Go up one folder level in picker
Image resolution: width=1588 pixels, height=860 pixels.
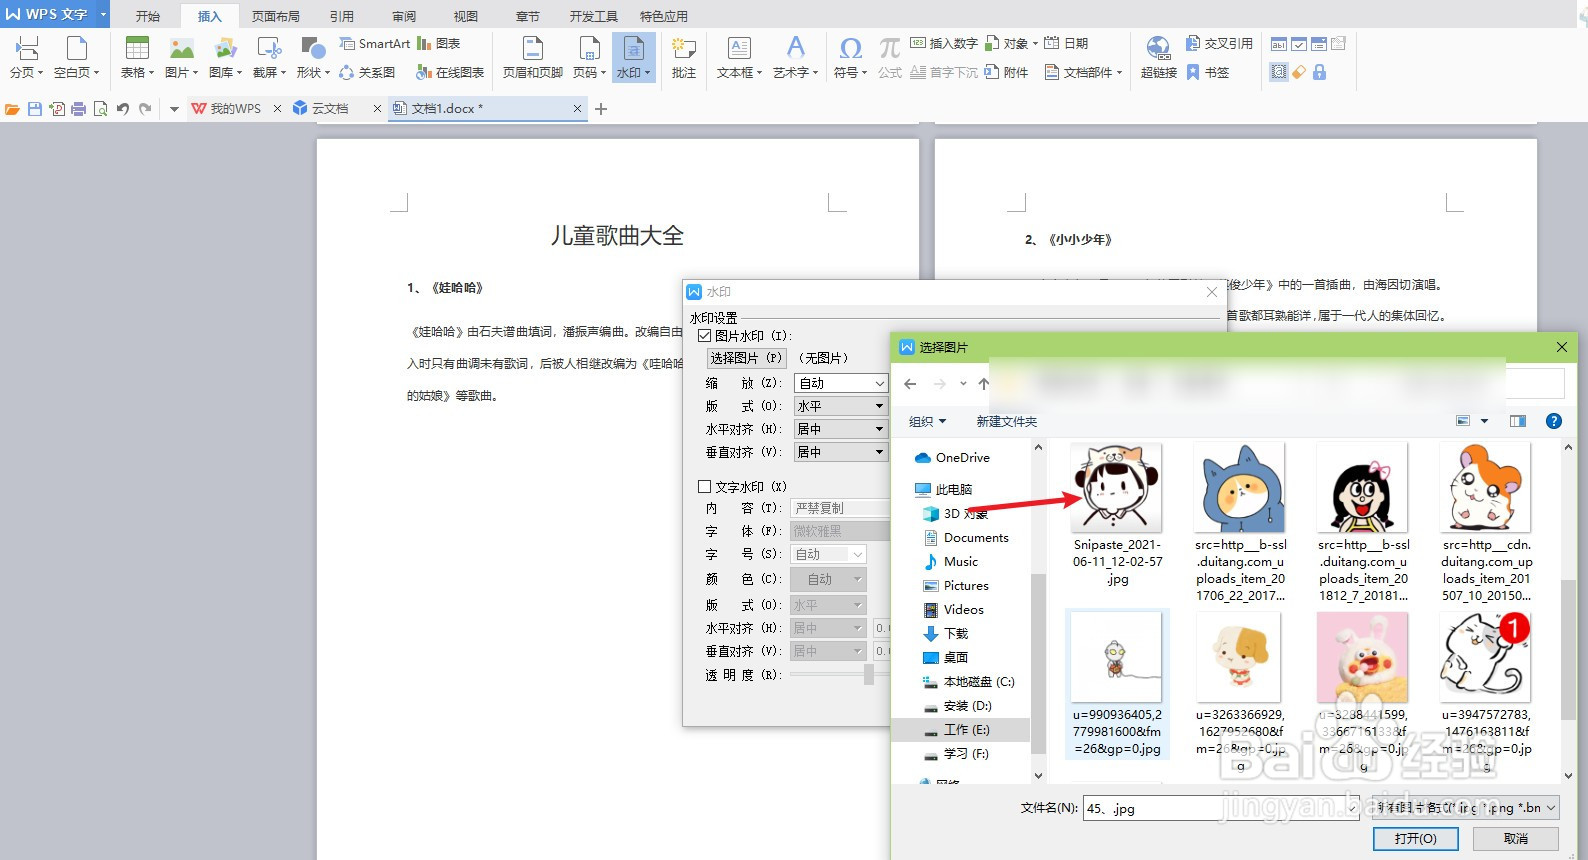[x=984, y=384]
